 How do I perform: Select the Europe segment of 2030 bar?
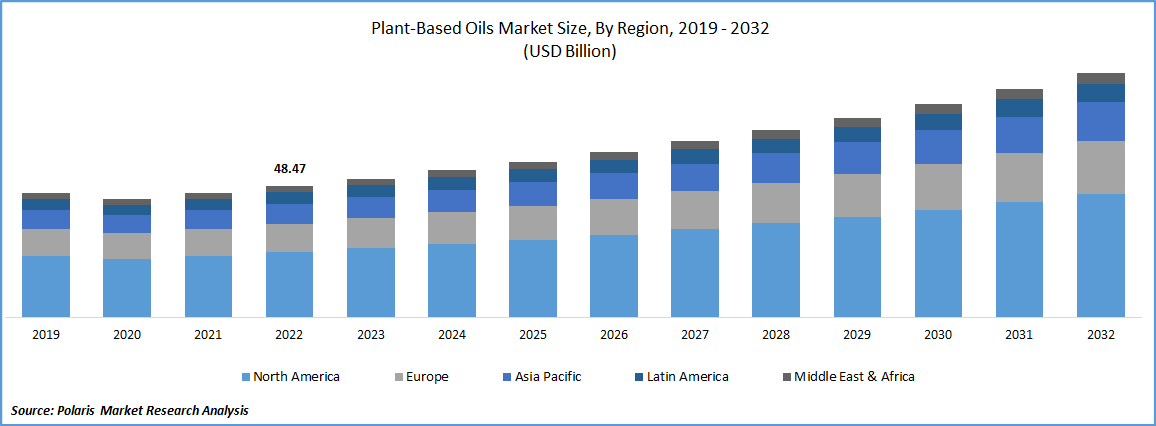[938, 187]
